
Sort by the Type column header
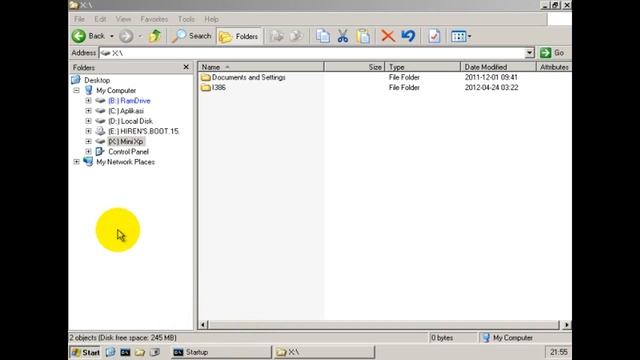click(422, 67)
